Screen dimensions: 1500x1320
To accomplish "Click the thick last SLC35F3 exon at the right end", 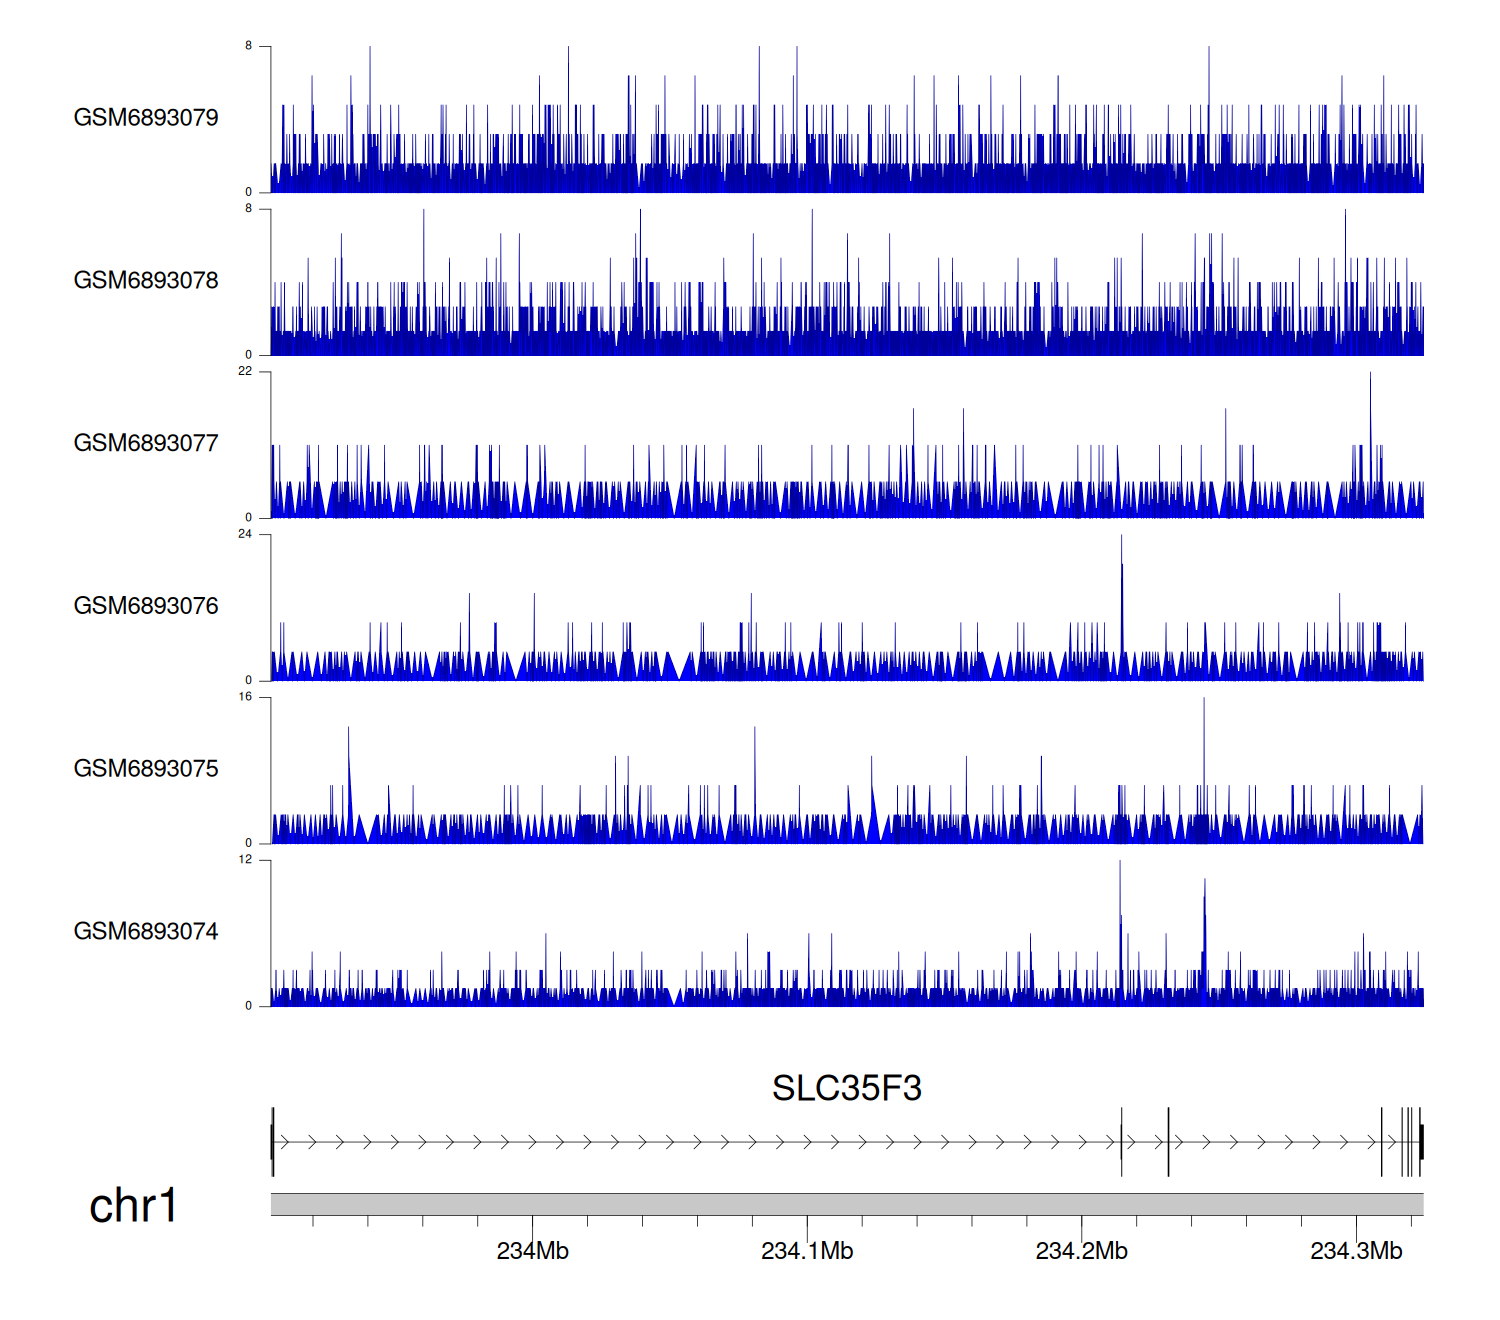I will click(x=1421, y=1142).
